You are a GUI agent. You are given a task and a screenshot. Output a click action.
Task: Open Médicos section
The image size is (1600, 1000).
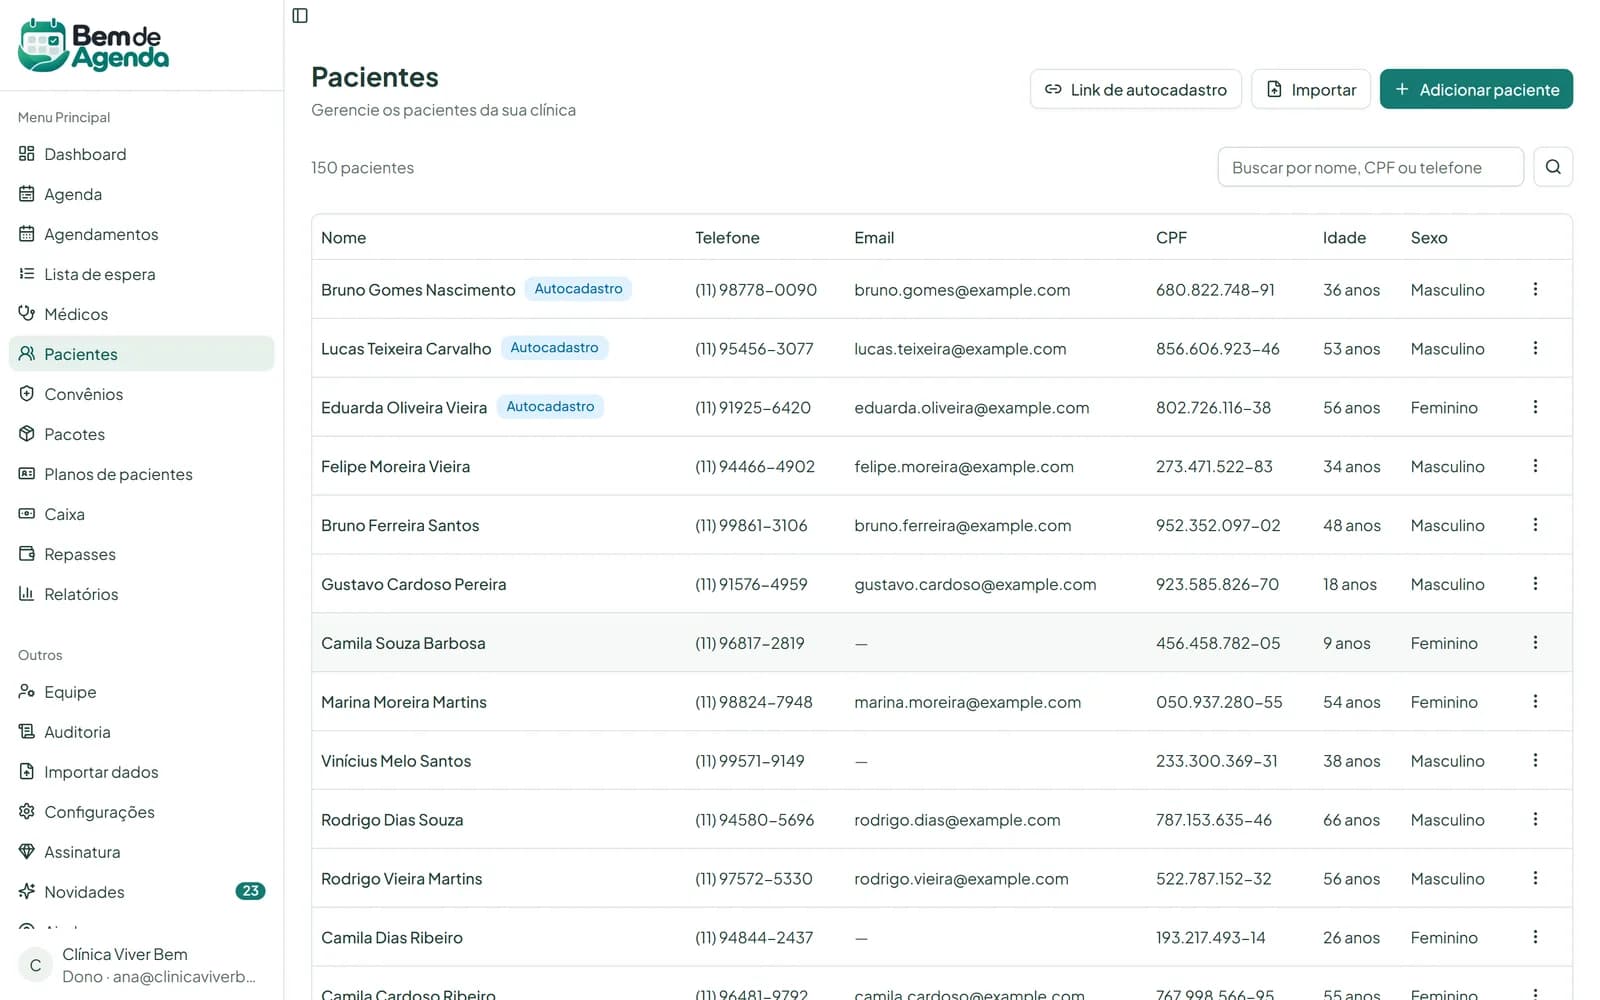[141, 314]
